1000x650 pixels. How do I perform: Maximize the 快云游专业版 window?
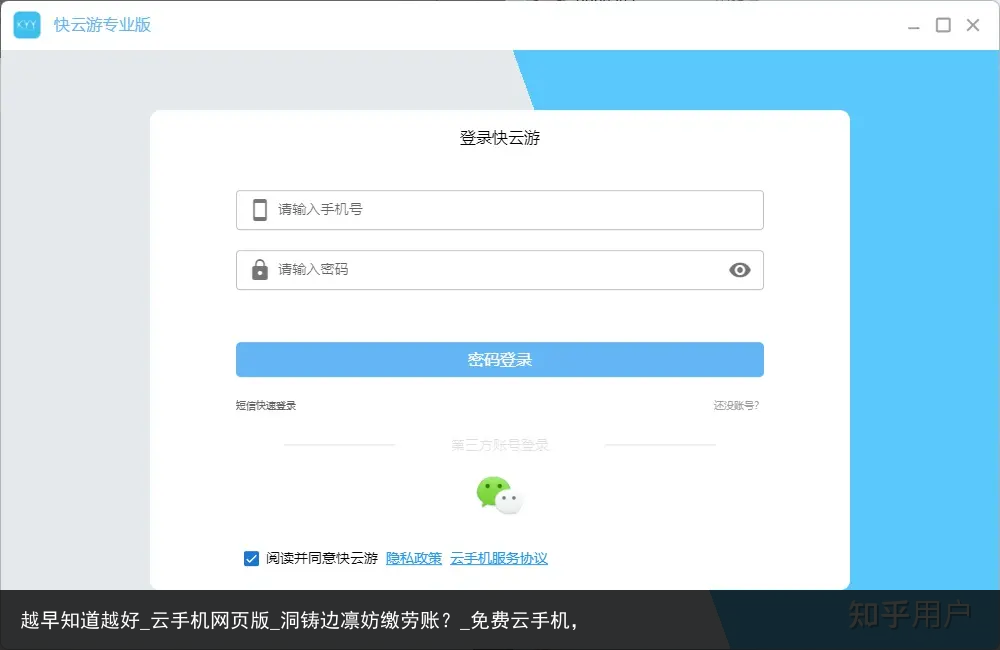(x=943, y=25)
